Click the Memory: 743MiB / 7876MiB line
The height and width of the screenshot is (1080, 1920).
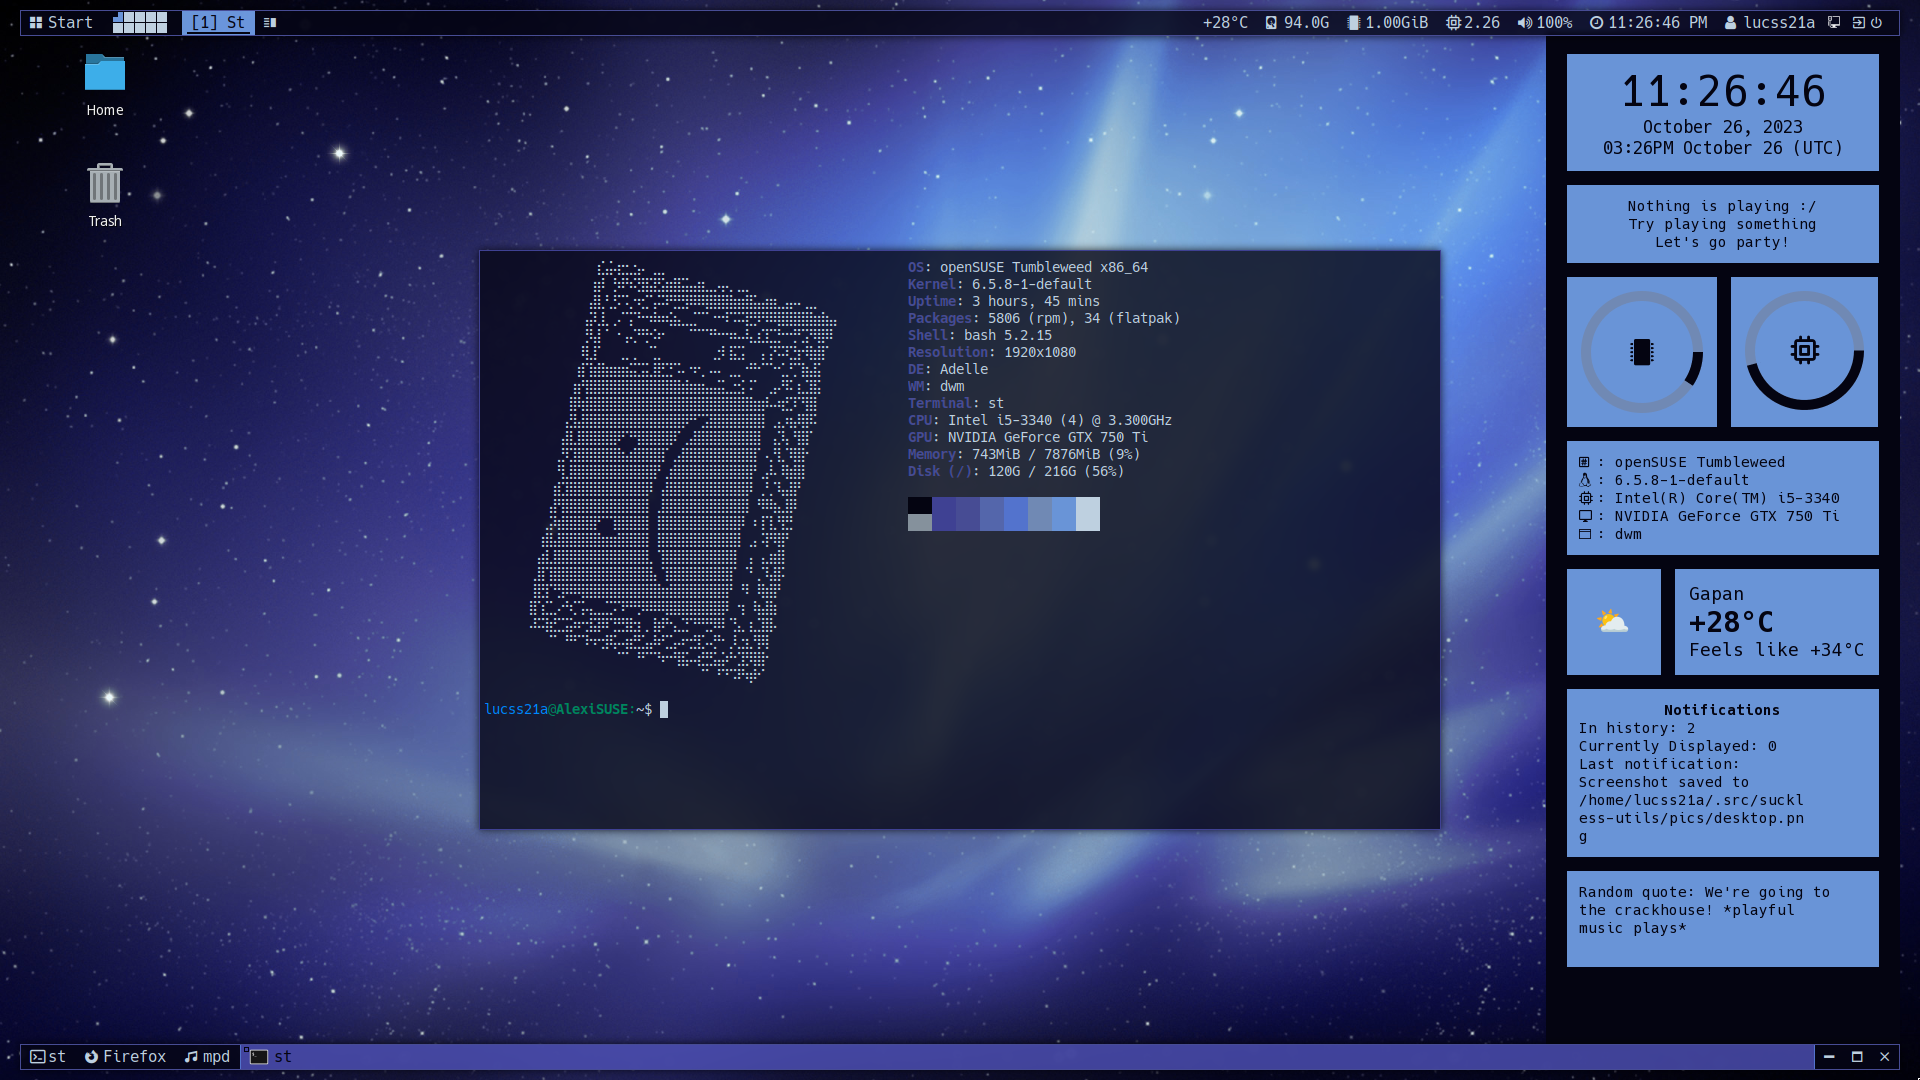(1024, 454)
